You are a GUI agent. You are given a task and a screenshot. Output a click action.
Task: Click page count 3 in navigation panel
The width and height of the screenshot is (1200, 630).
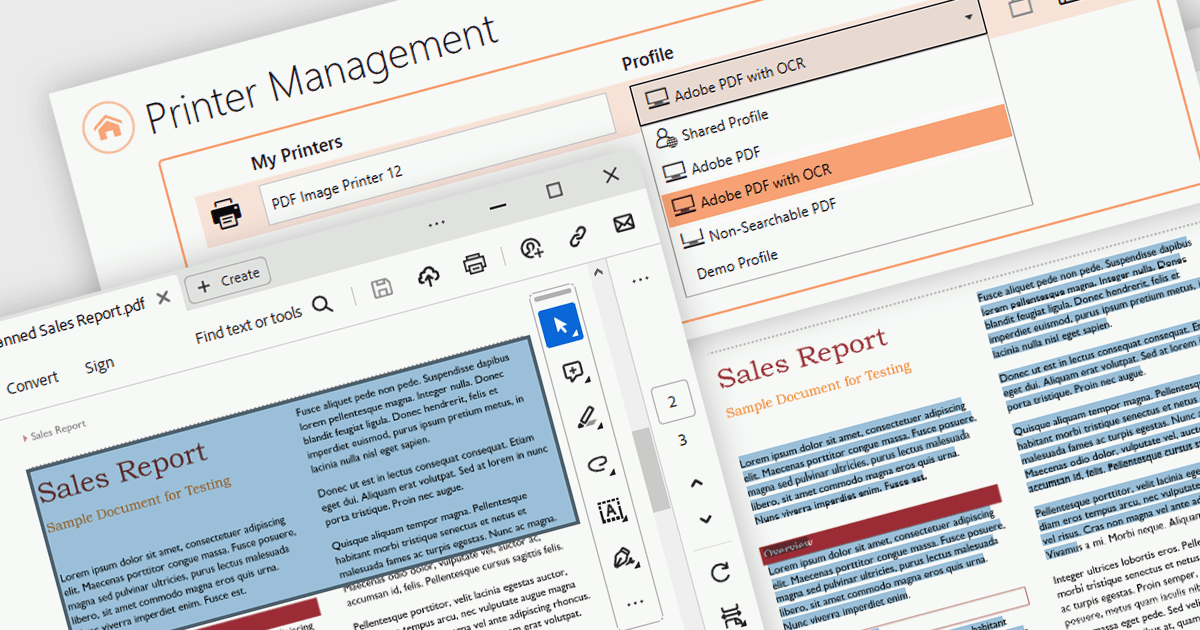(x=682, y=440)
